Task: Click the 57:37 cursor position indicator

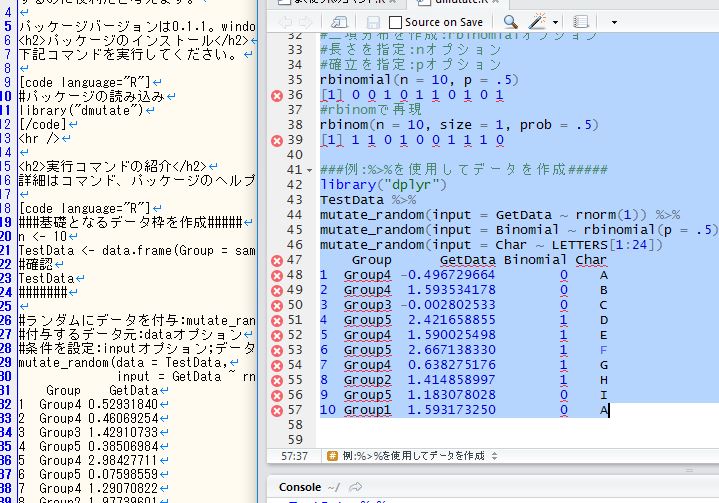Action: click(294, 456)
